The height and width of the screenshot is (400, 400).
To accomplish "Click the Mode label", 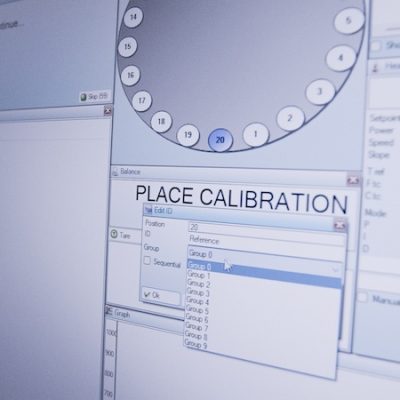I will (x=375, y=213).
